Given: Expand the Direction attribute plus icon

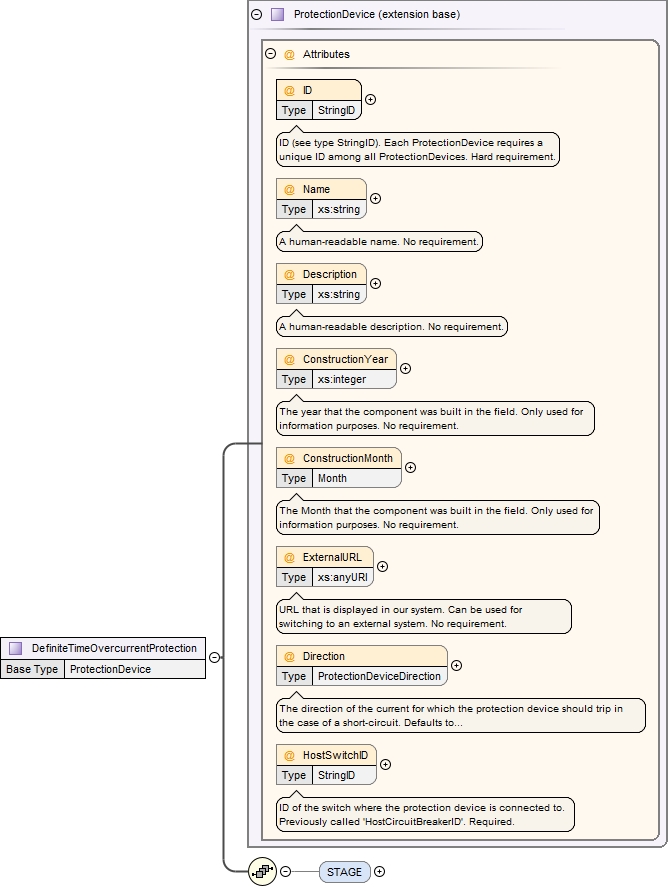Looking at the screenshot, I should coord(457,665).
